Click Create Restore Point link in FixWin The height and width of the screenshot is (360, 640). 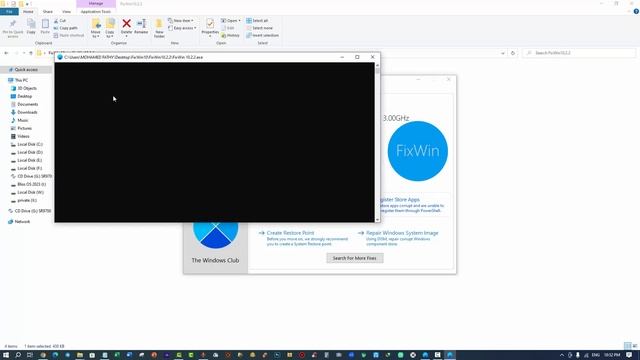(290, 233)
